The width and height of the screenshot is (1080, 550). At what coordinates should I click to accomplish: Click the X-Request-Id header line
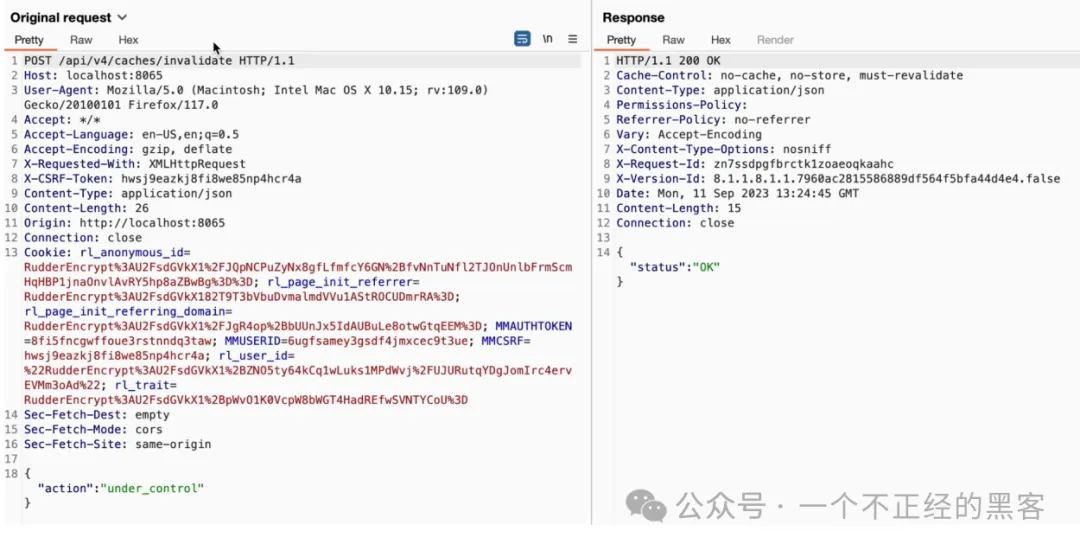[754, 164]
